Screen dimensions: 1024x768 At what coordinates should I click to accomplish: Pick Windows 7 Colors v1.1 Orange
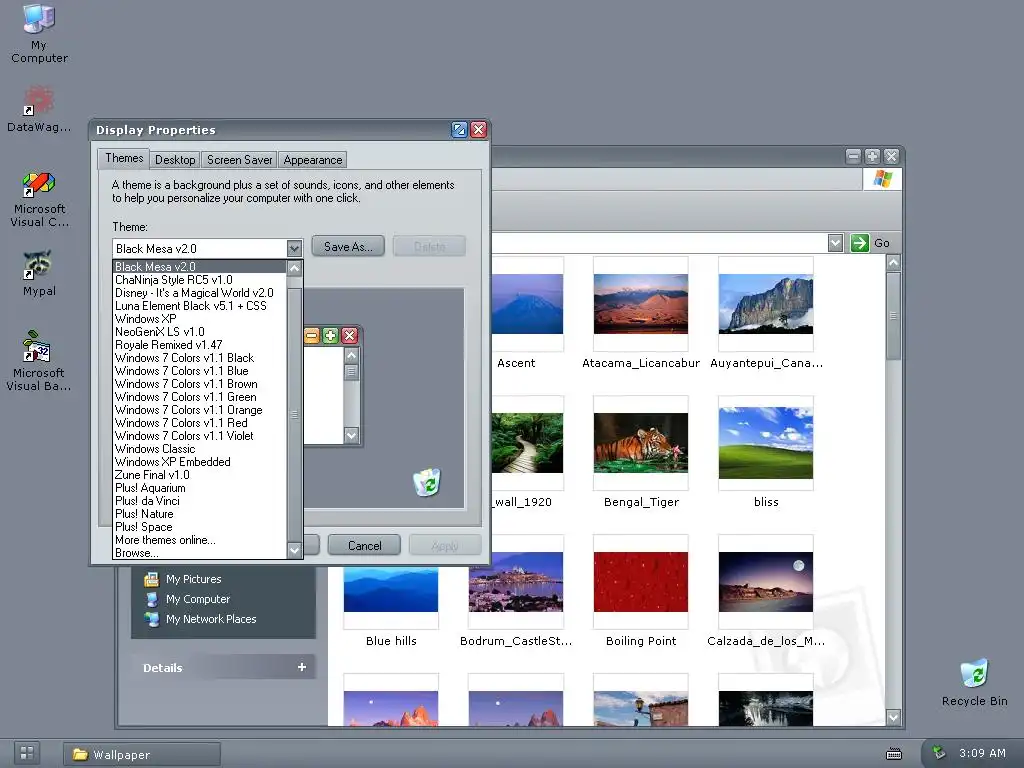click(199, 410)
